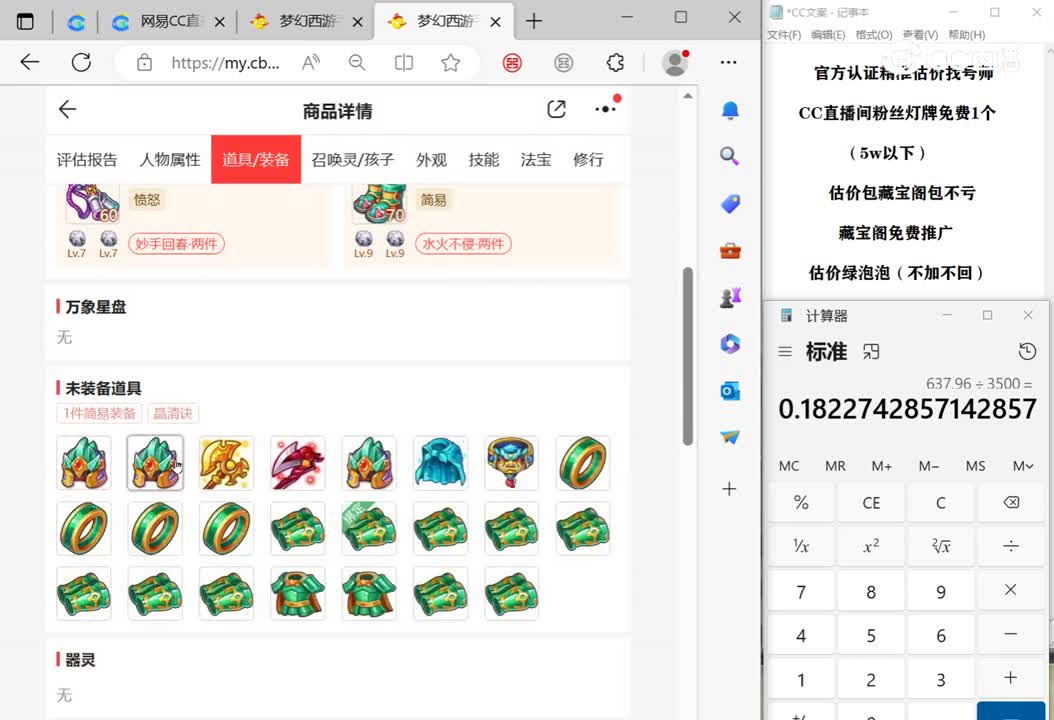Open the more options dots beside 商品详情
This screenshot has height=720, width=1054.
606,109
